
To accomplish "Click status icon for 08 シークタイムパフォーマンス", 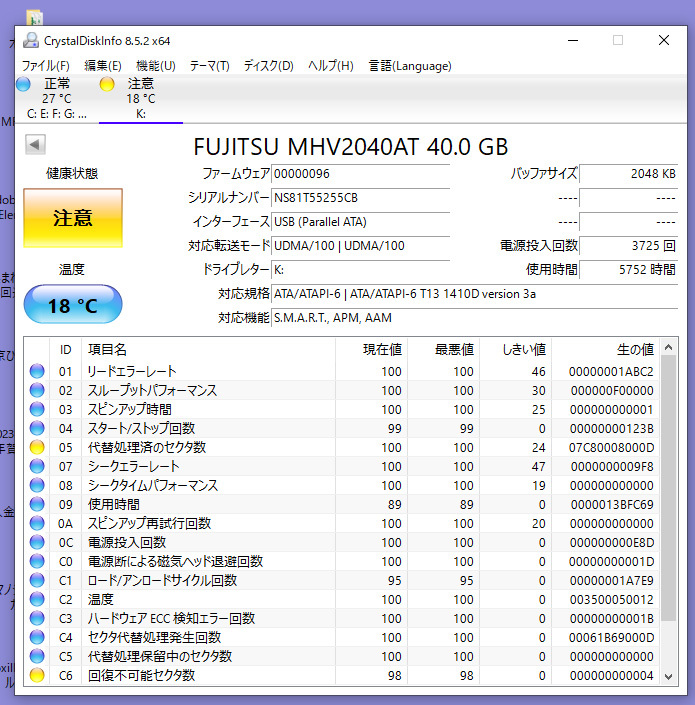I will tap(37, 485).
